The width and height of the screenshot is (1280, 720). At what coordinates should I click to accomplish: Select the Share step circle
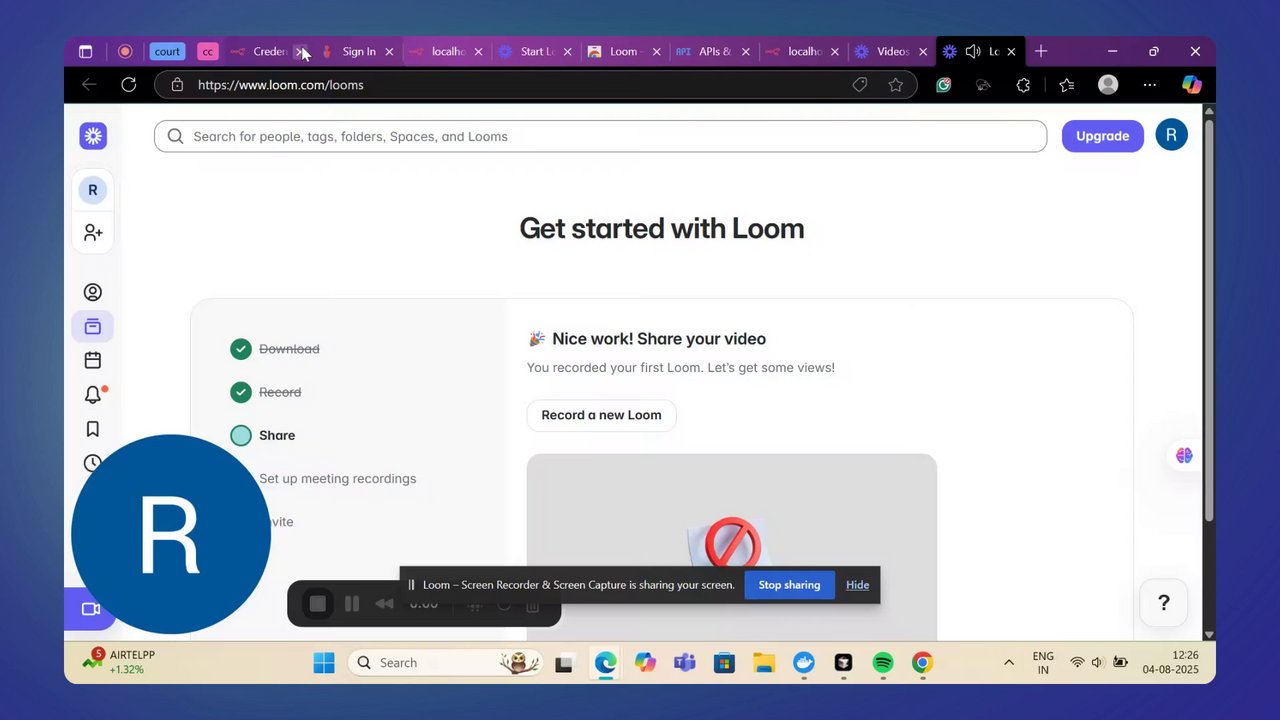[x=241, y=435]
